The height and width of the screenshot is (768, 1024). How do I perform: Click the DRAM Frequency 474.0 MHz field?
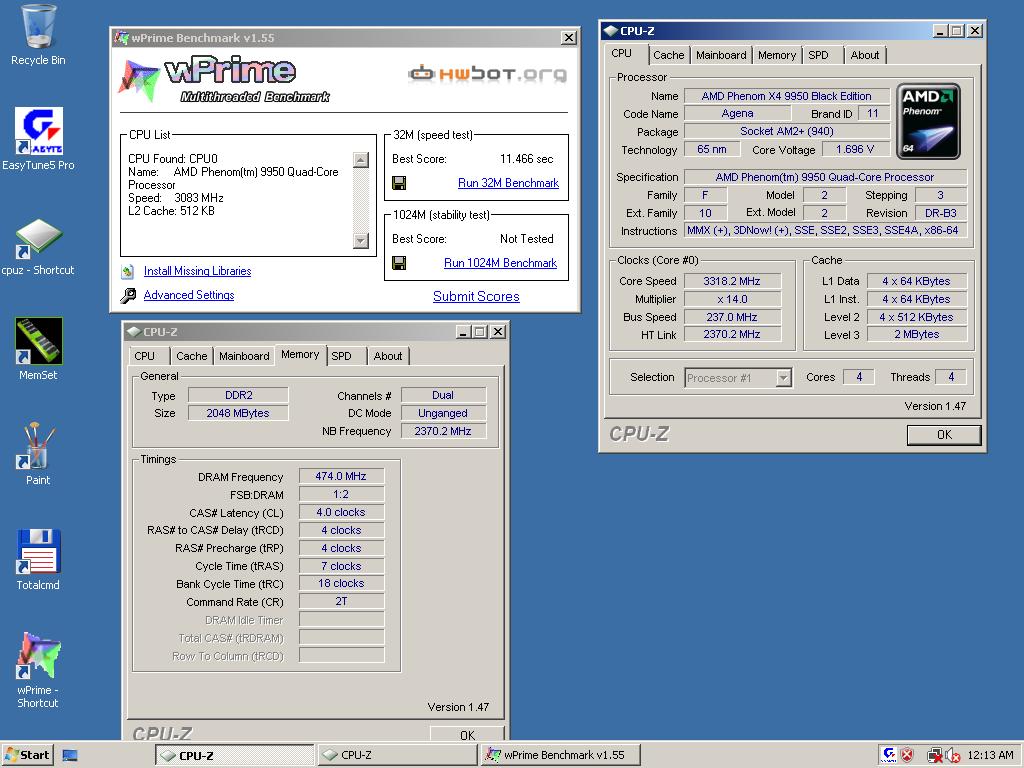pyautogui.click(x=341, y=477)
